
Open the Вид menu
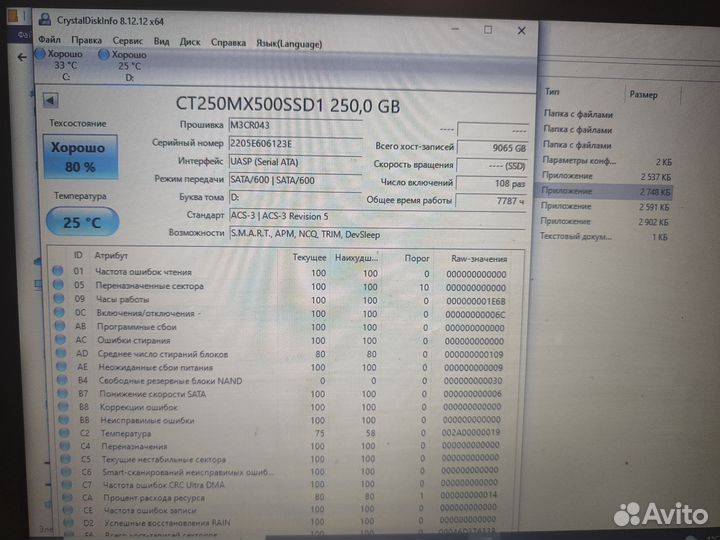click(x=161, y=41)
